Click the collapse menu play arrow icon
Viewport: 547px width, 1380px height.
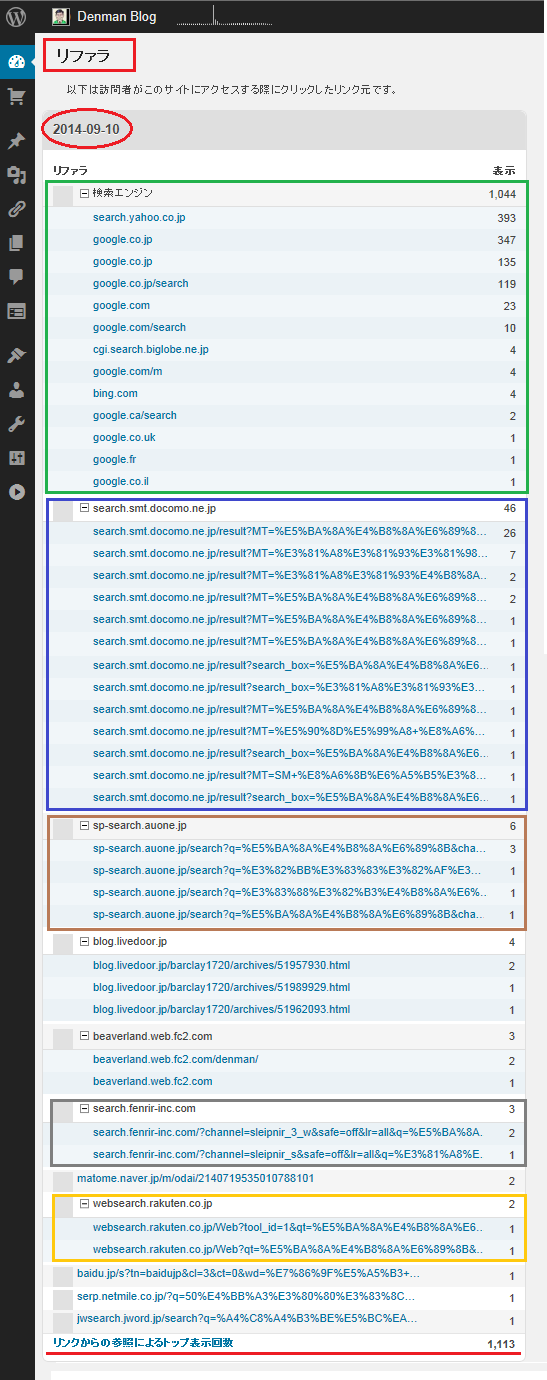[16, 492]
